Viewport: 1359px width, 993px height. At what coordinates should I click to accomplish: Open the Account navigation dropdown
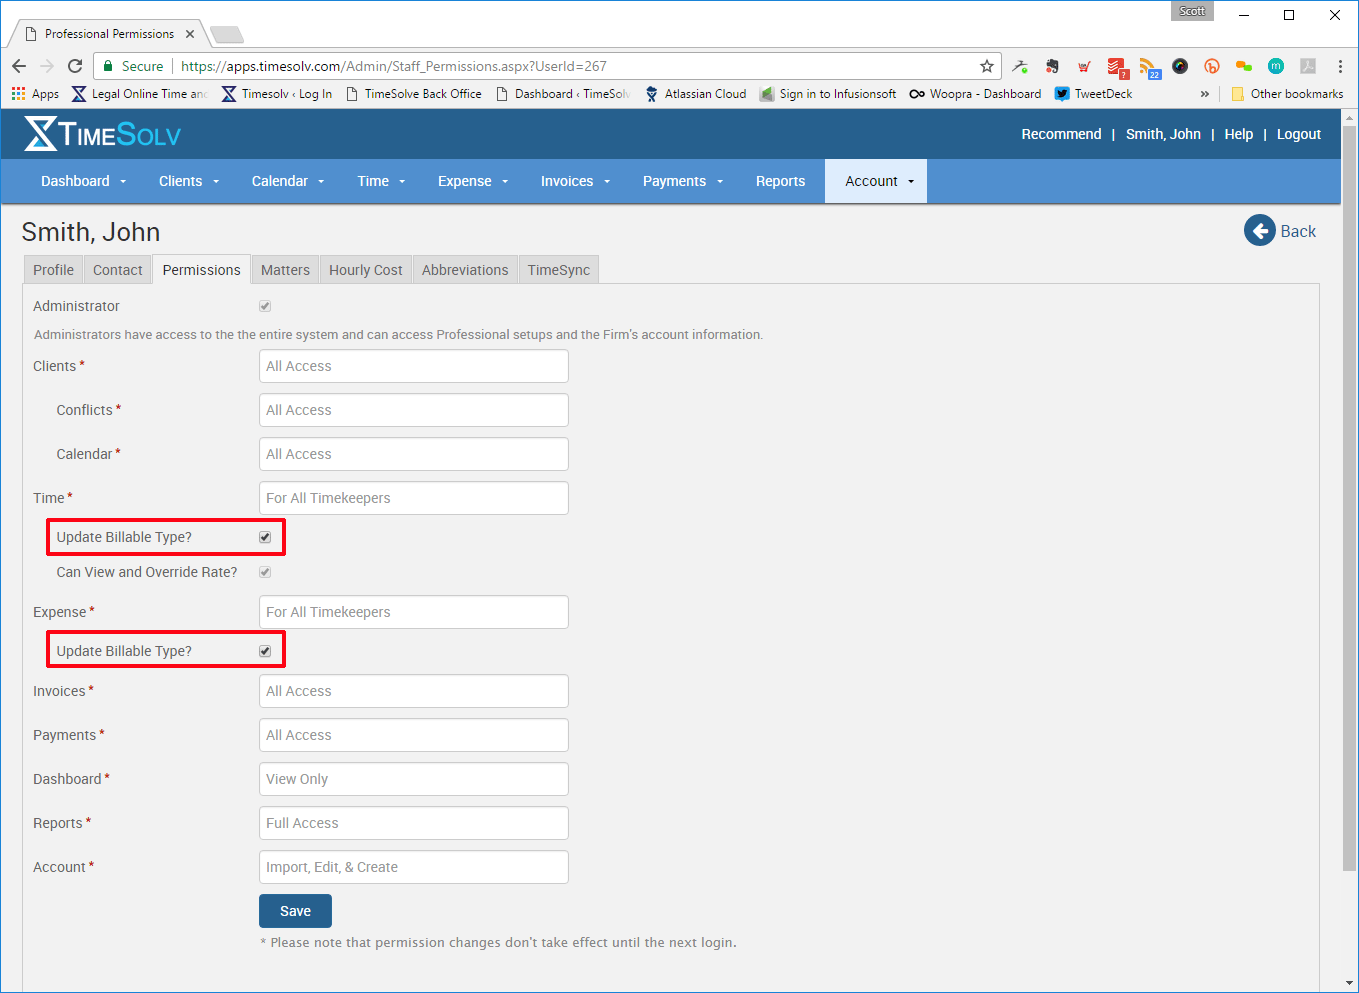(875, 181)
